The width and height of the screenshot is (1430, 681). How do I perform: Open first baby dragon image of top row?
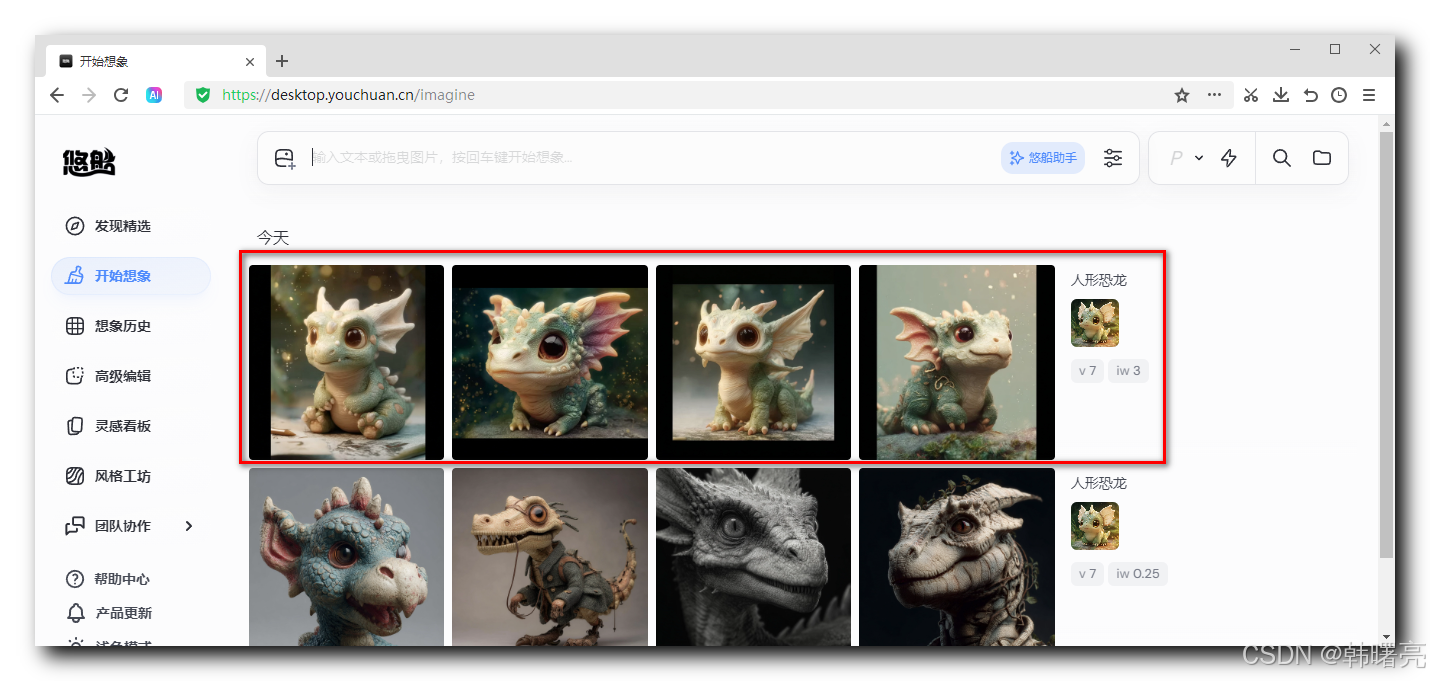[x=346, y=362]
